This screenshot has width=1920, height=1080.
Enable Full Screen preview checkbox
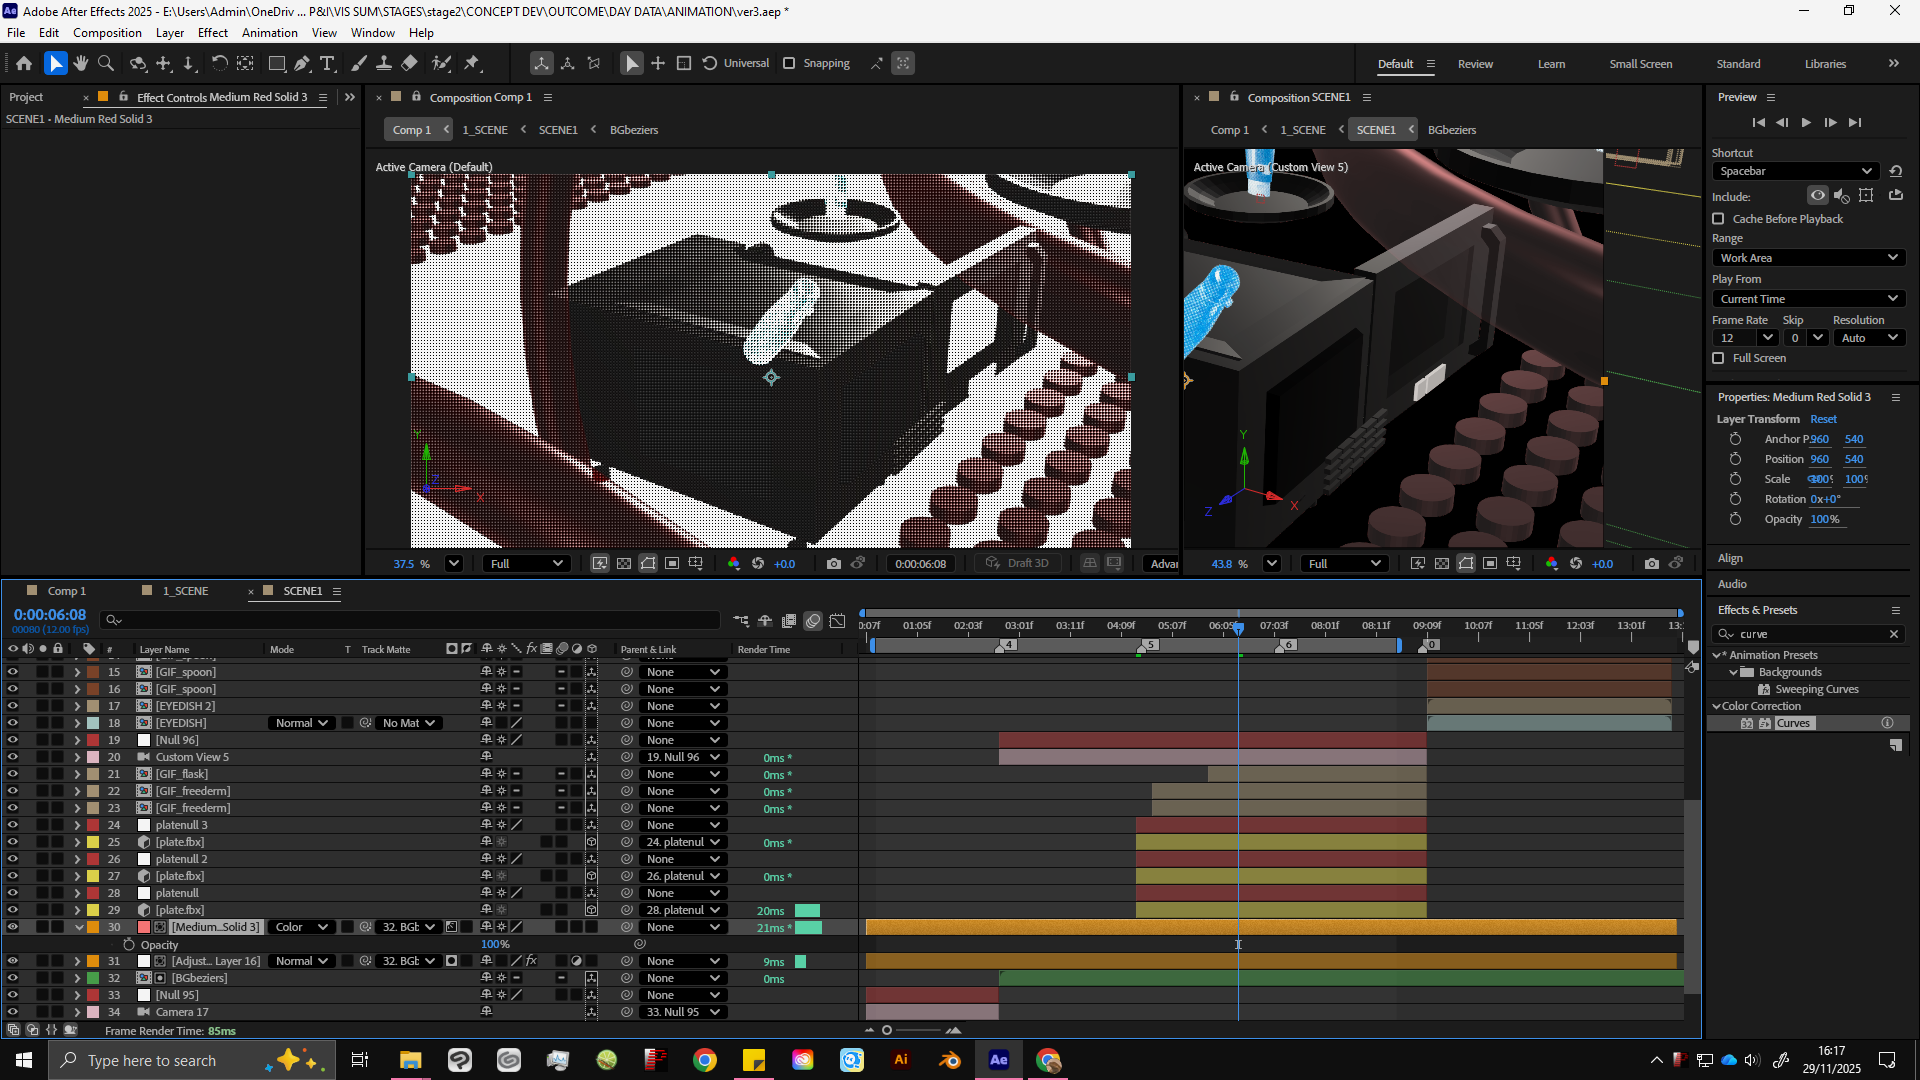[1718, 358]
